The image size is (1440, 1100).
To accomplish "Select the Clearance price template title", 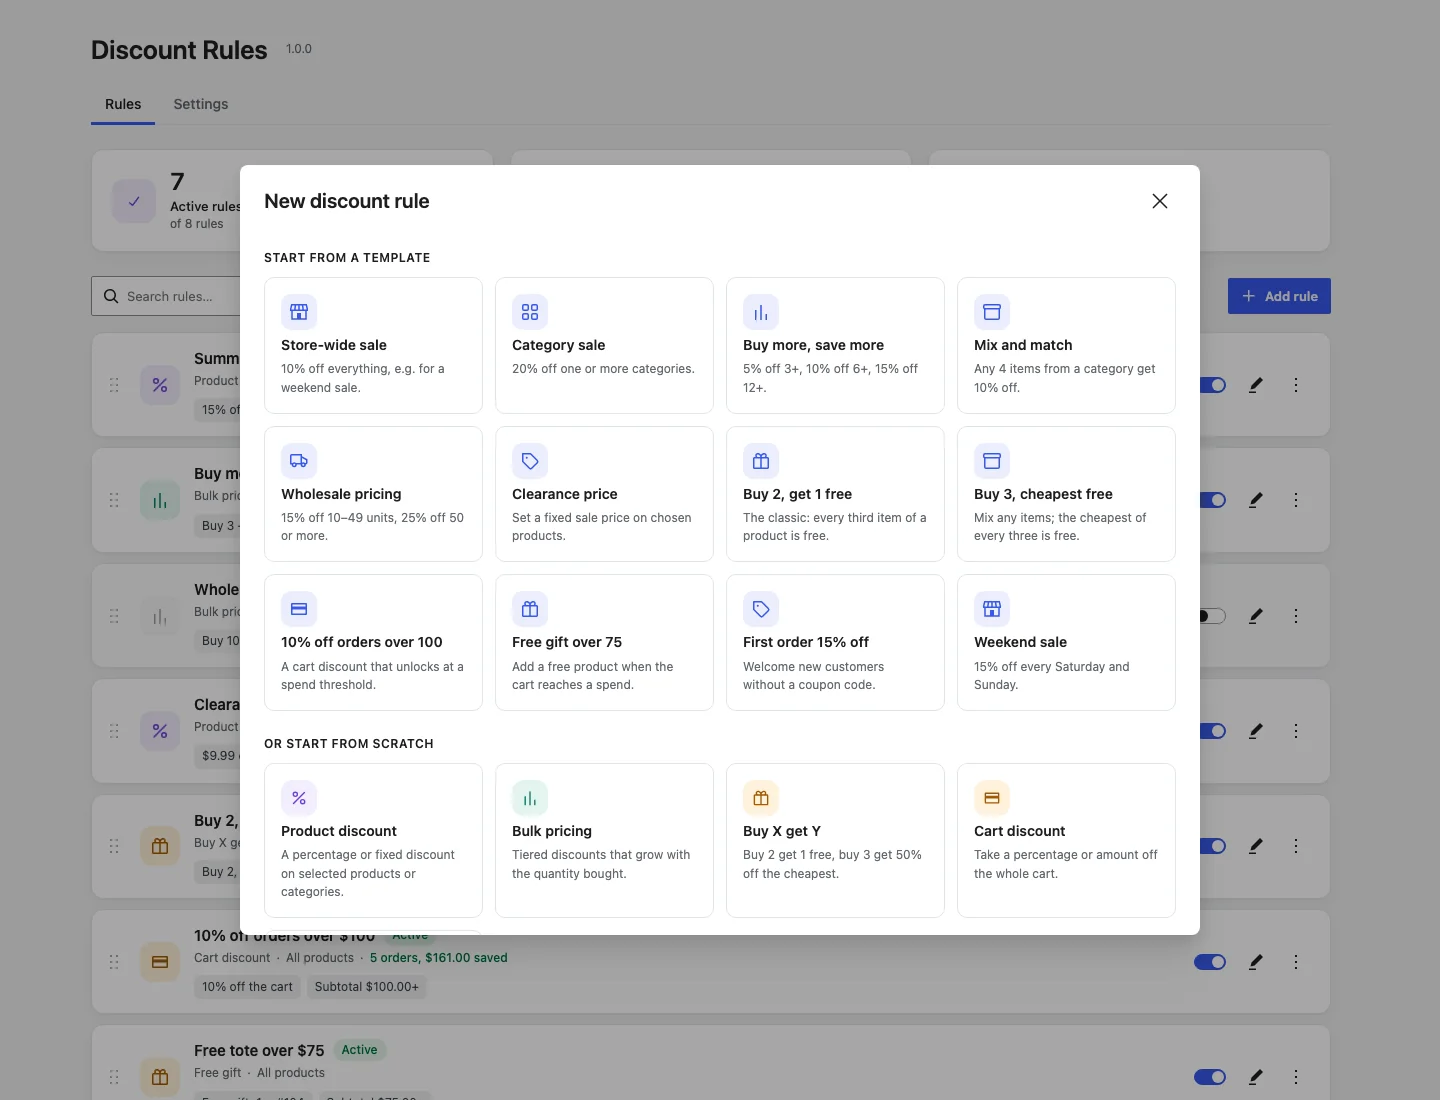I will (564, 494).
